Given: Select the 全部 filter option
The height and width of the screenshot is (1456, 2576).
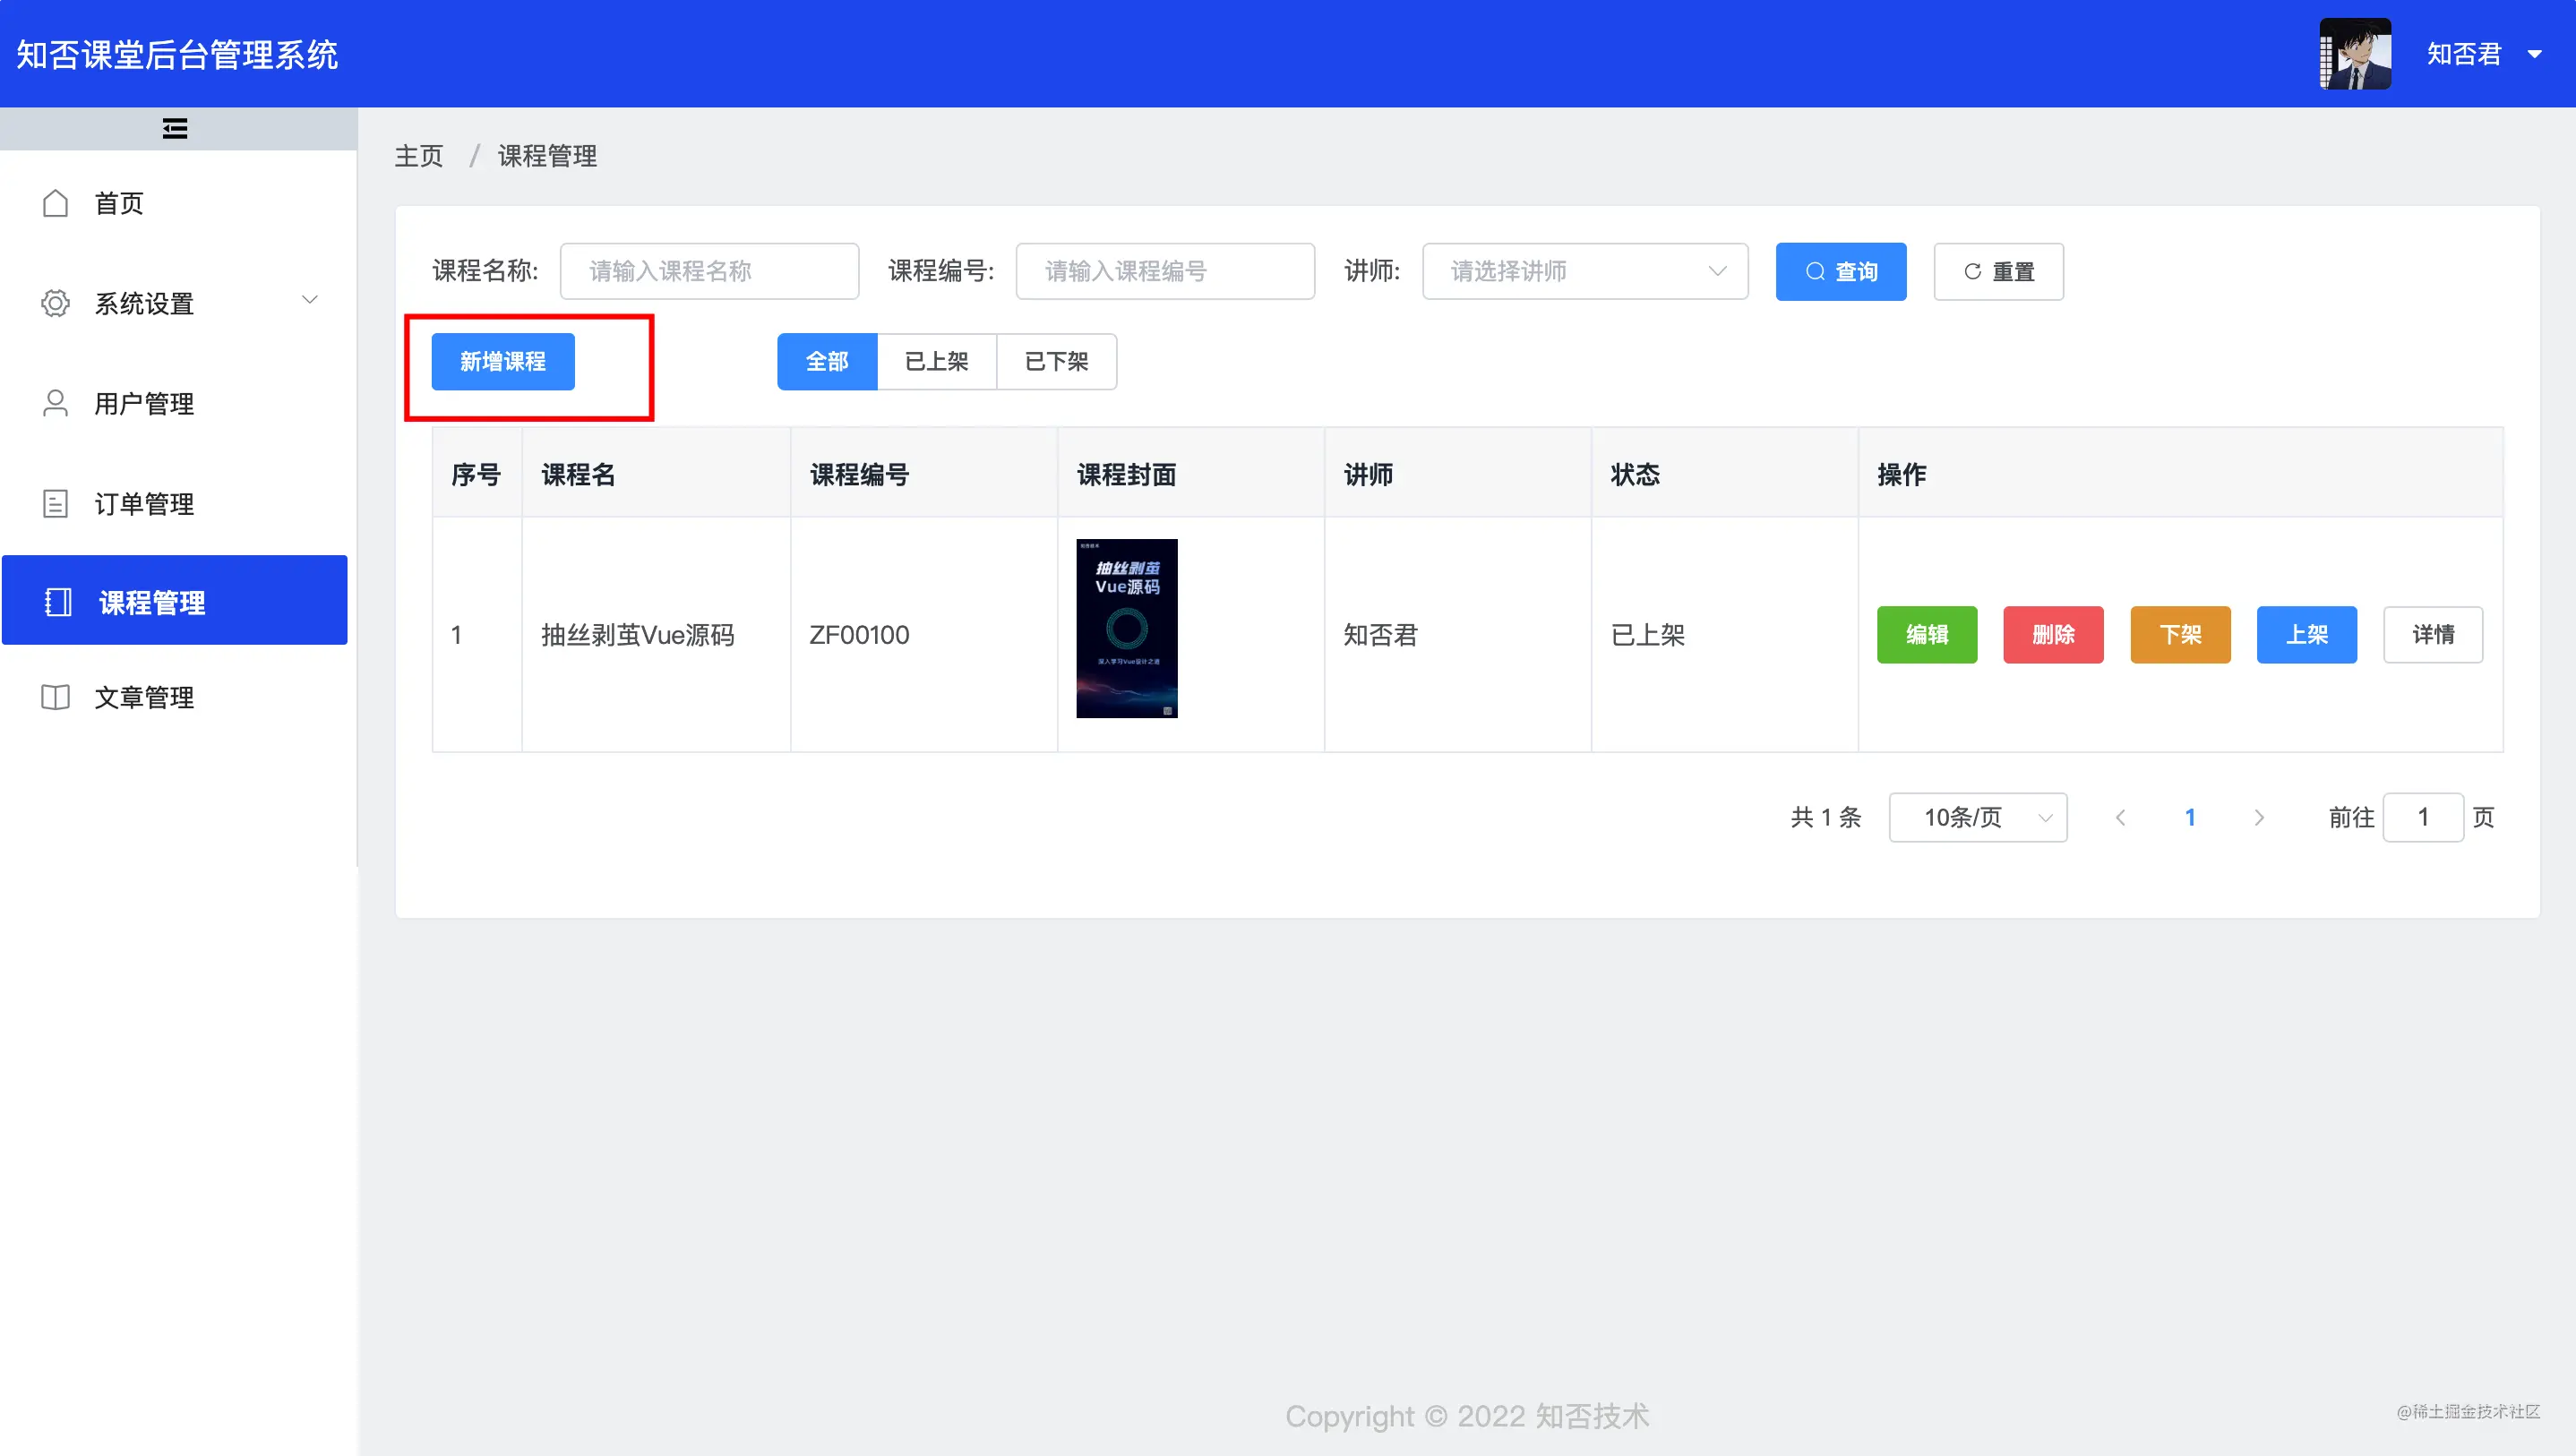Looking at the screenshot, I should tap(827, 361).
